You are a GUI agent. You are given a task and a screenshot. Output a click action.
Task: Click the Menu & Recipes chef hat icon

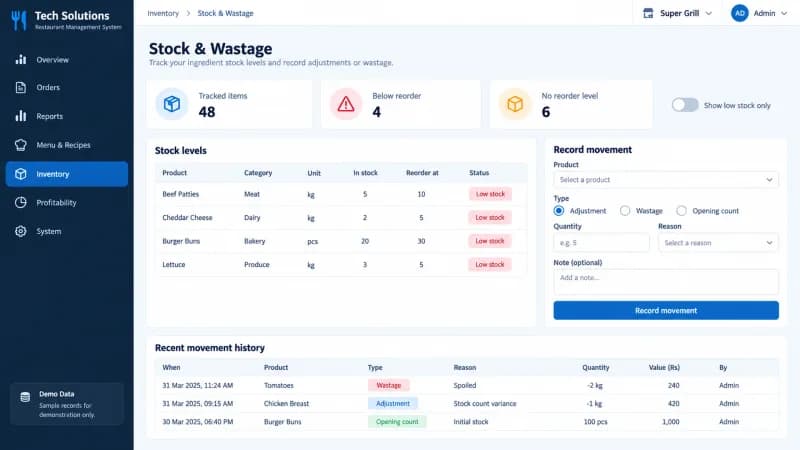pos(21,145)
